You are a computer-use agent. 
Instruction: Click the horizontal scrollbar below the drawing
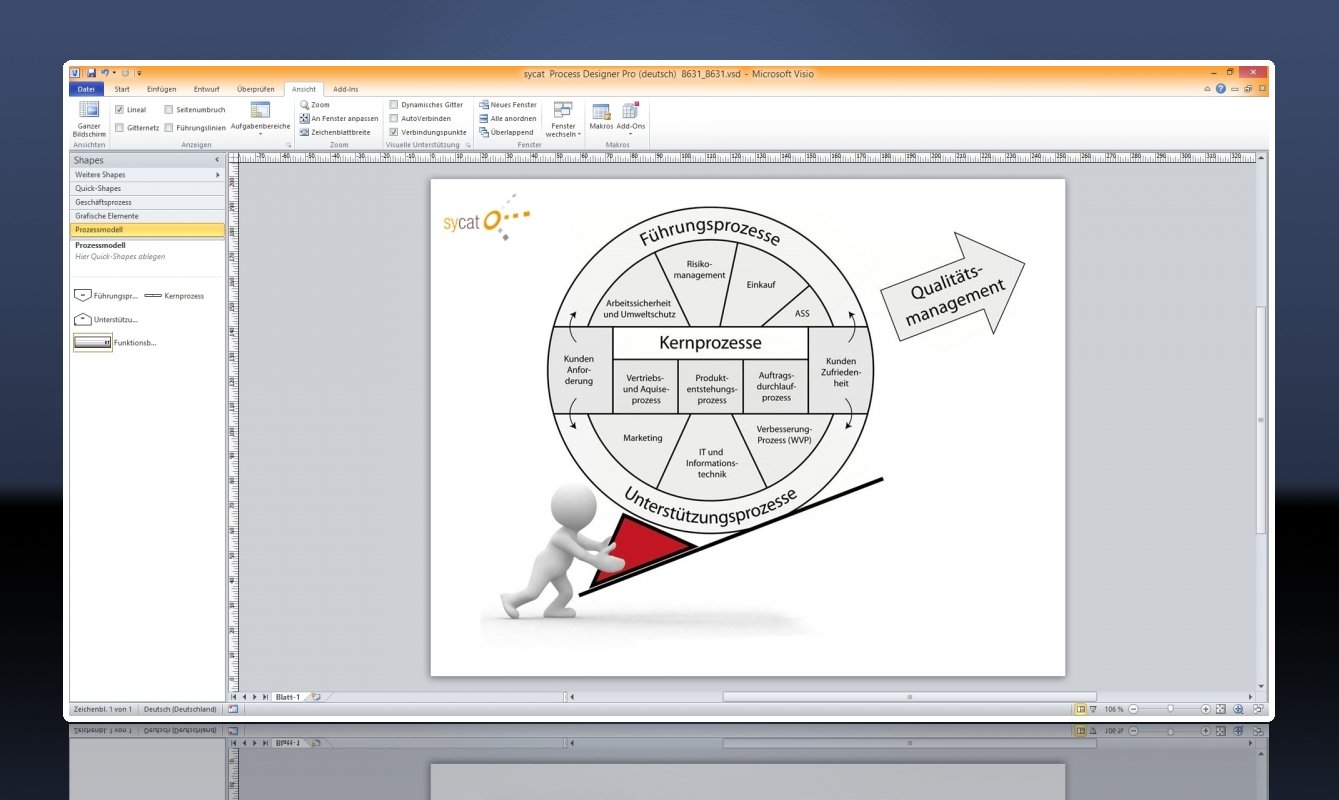tap(909, 697)
